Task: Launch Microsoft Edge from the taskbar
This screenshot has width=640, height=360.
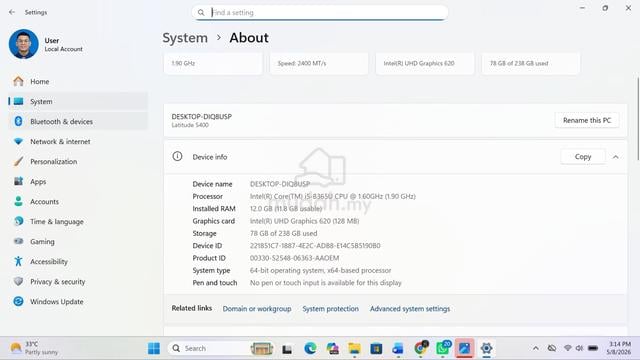Action: coord(310,348)
